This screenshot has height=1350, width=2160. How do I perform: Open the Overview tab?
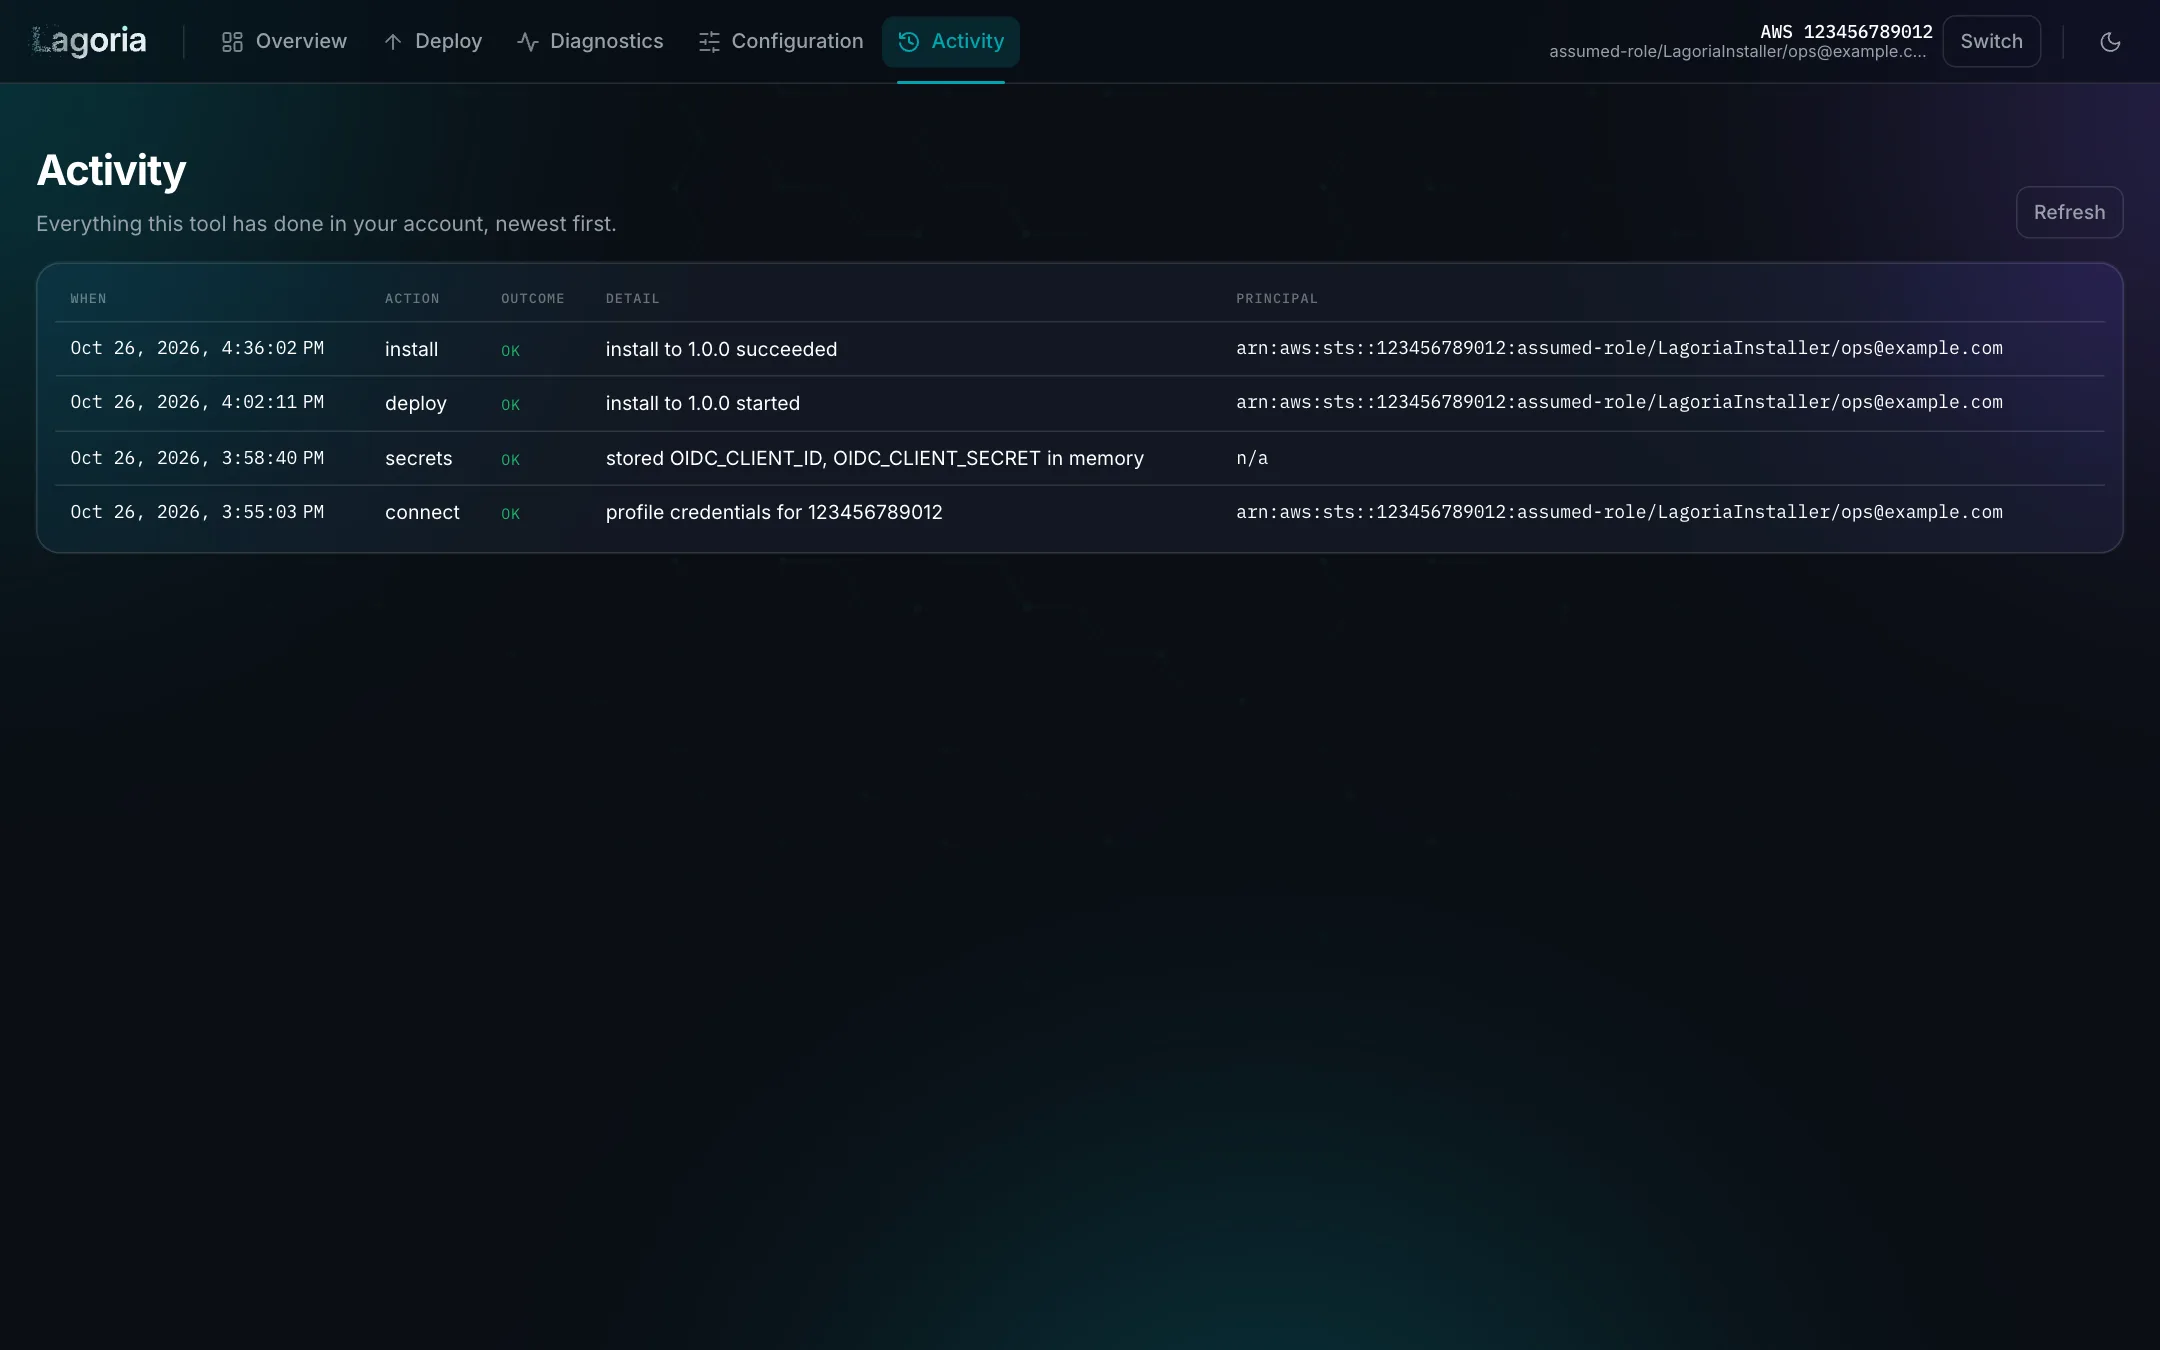pos(284,42)
